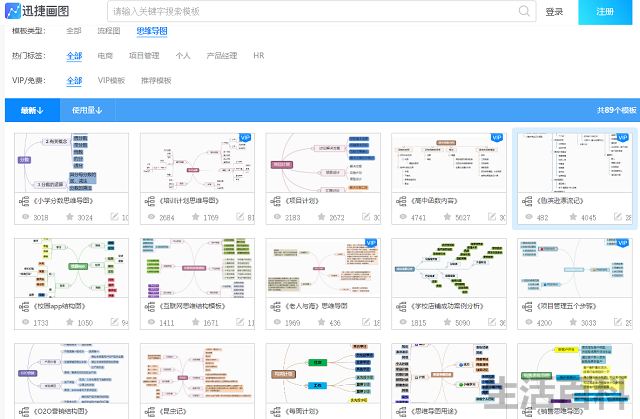Select 流程图 template type
The height and width of the screenshot is (419, 640).
point(109,31)
